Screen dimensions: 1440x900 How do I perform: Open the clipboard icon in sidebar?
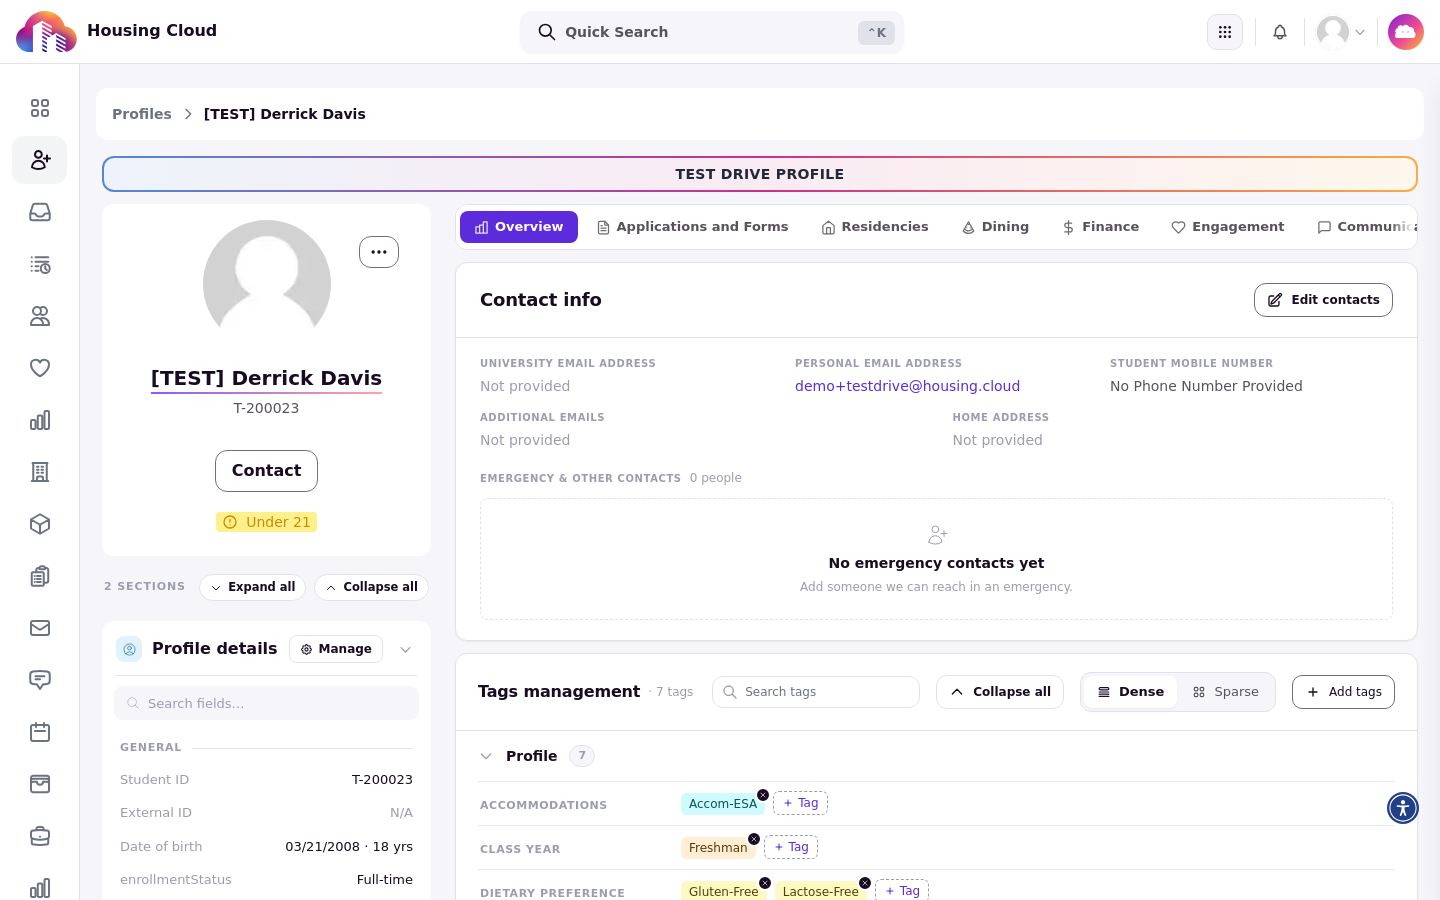pos(40,576)
